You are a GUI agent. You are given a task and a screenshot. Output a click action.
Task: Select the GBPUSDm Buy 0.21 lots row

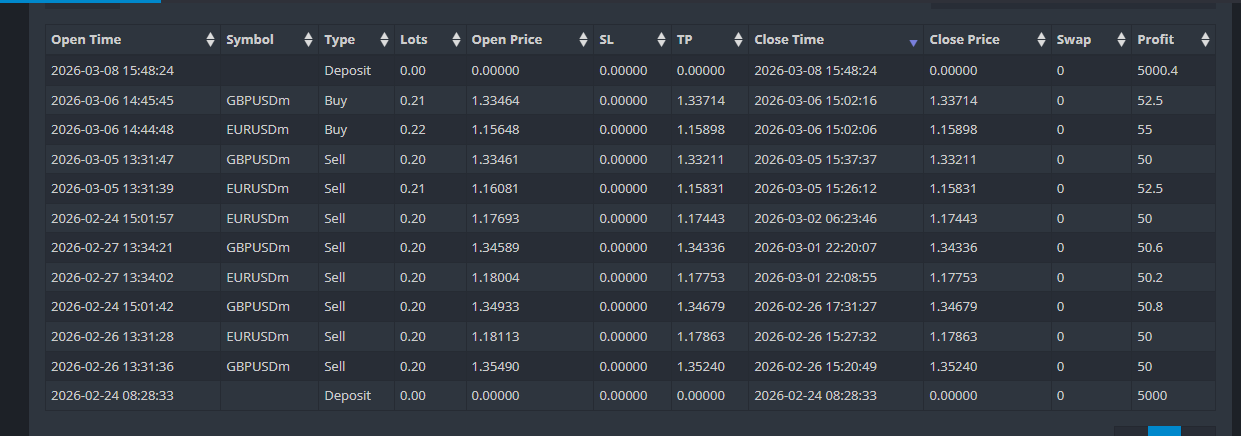[630, 101]
